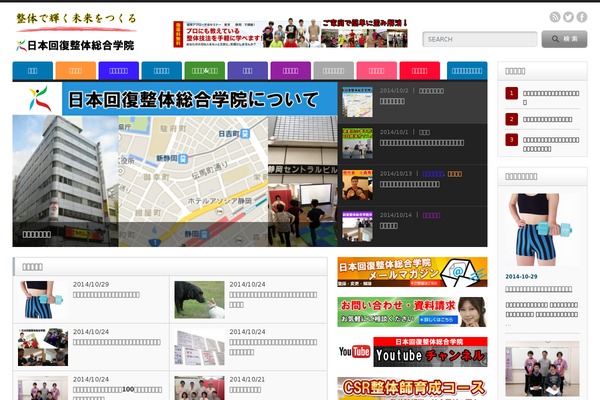This screenshot has height=400, width=600.
Task: Open the article dated 2014/10/21
Action: tap(248, 386)
